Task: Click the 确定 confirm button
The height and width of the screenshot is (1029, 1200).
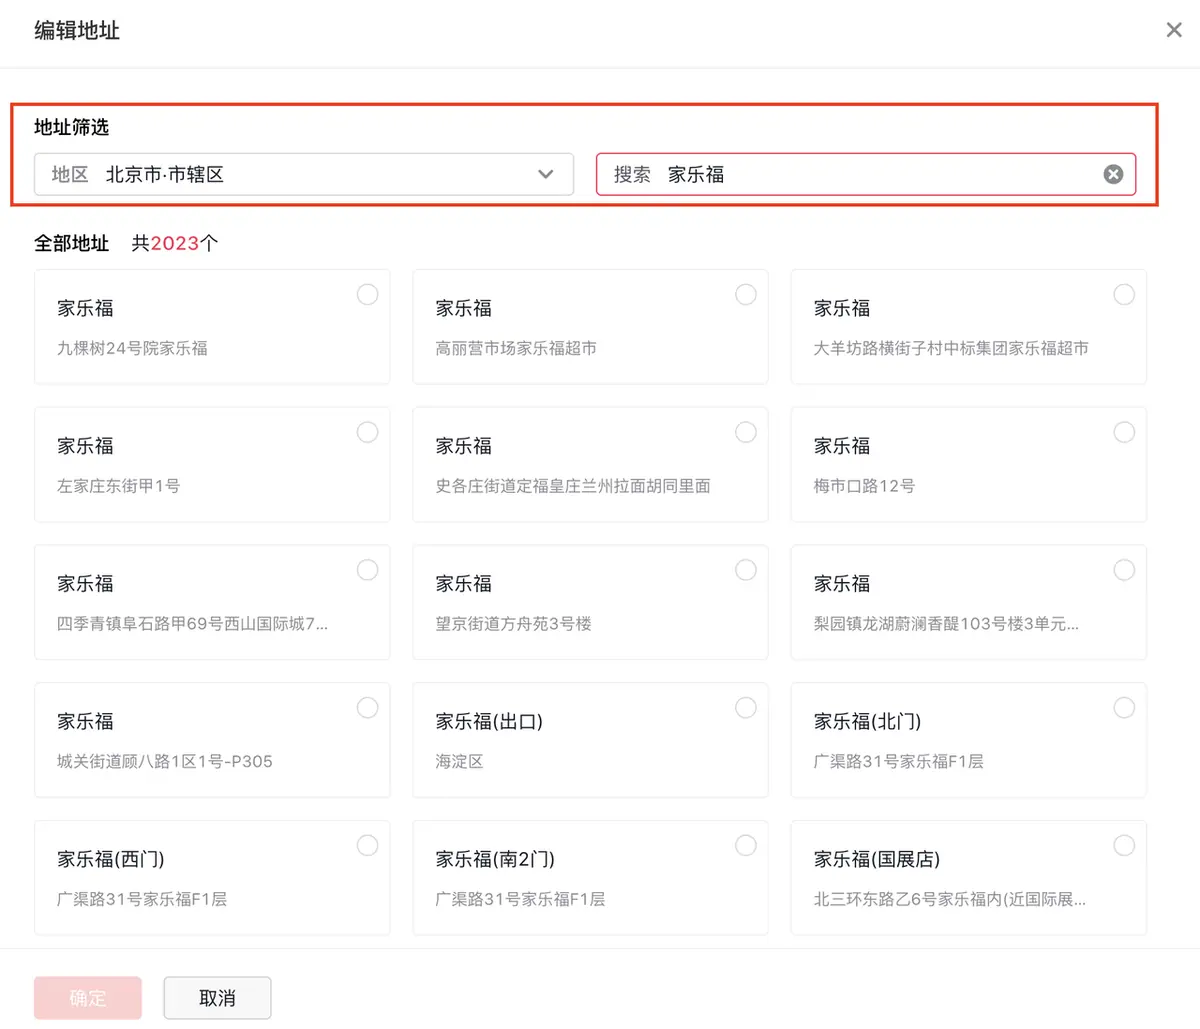Action: point(88,998)
